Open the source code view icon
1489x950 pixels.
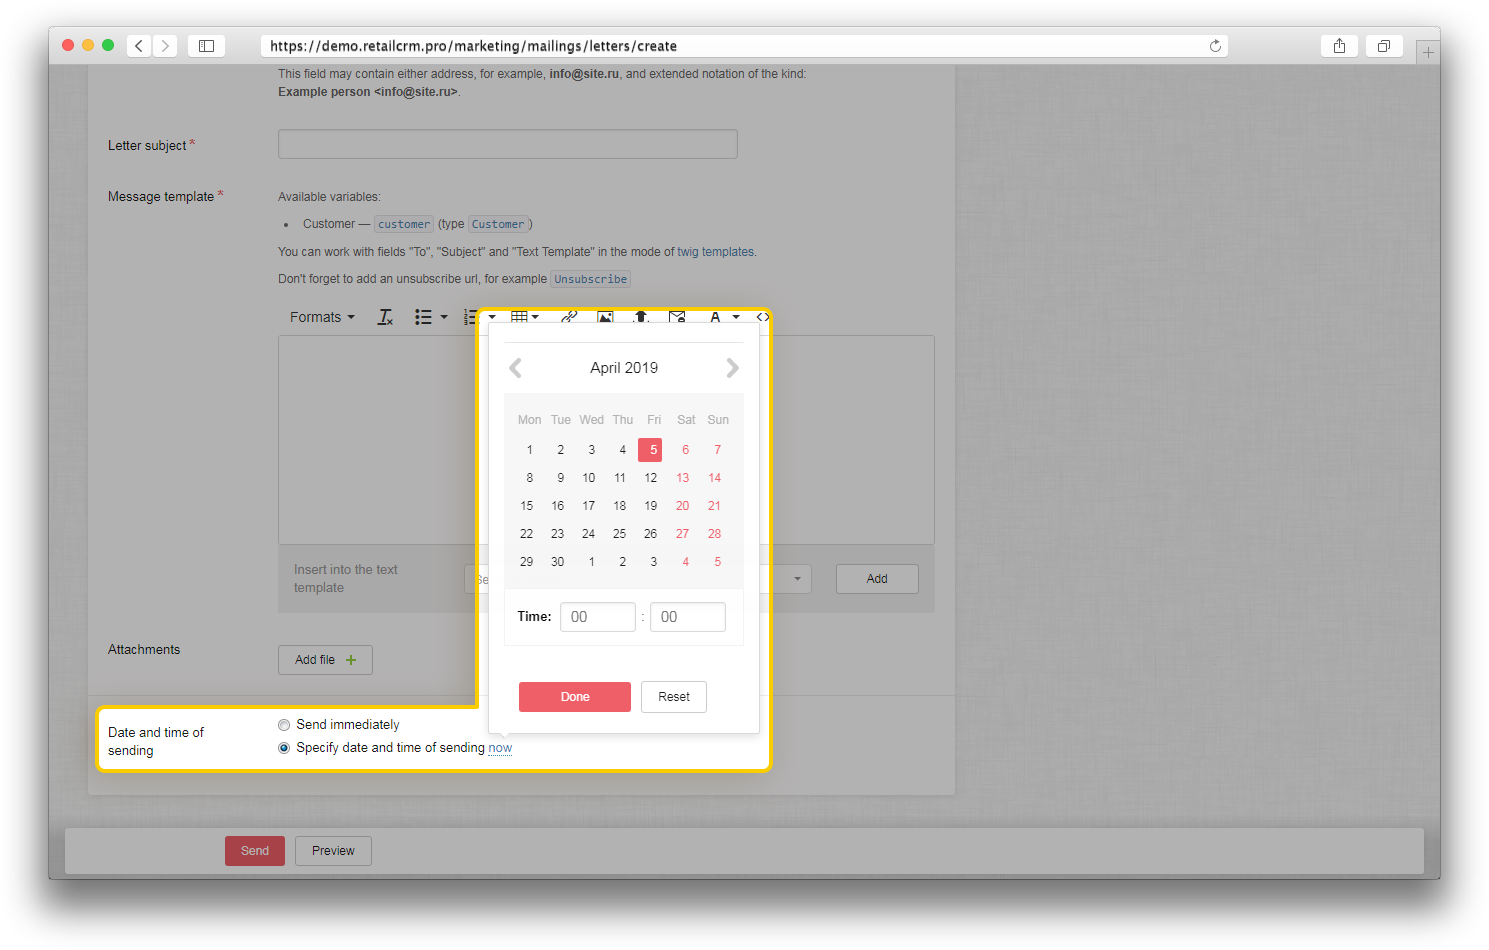762,317
